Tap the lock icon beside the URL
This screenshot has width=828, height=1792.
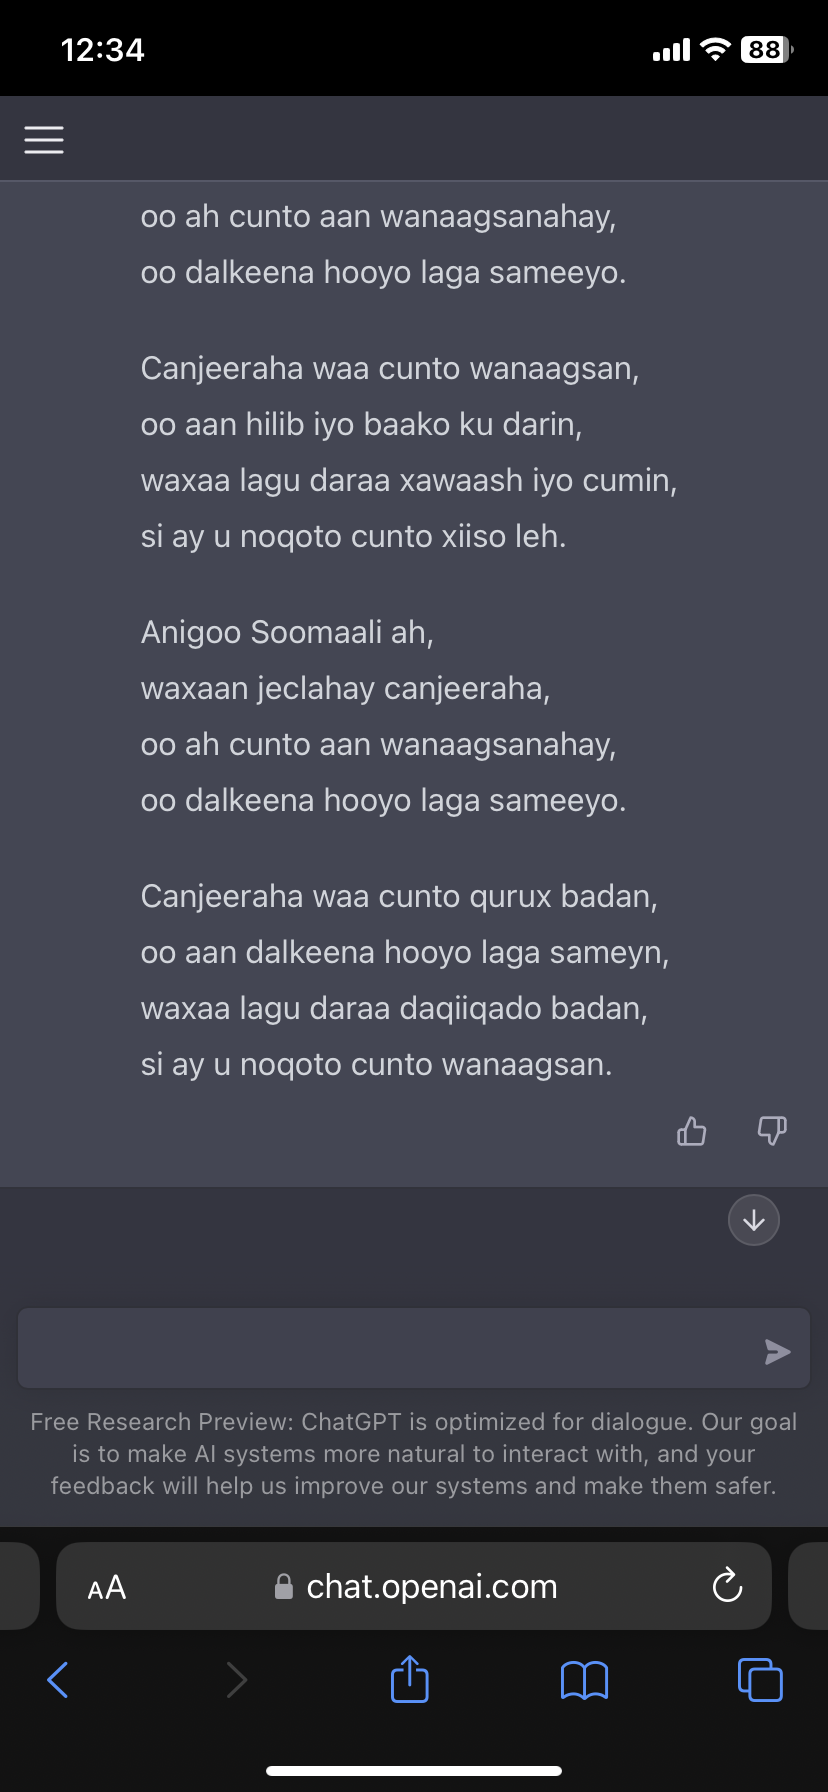coord(284,1587)
